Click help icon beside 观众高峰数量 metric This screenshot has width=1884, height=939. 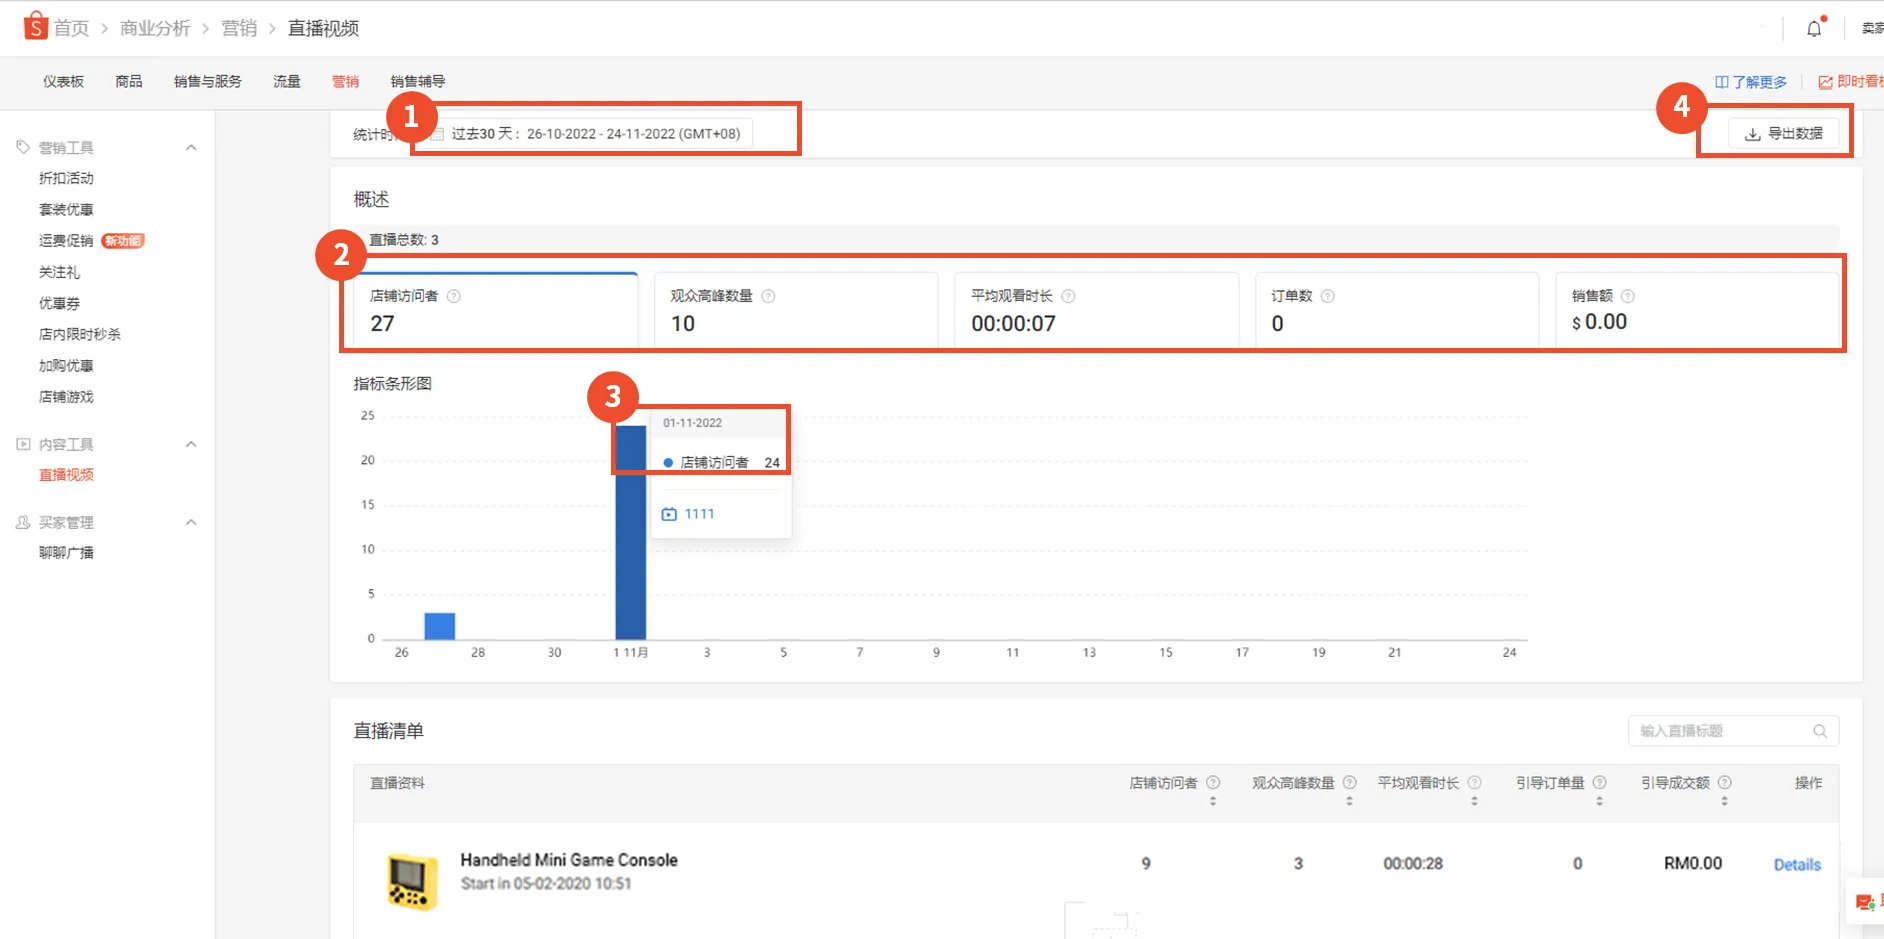coord(768,296)
